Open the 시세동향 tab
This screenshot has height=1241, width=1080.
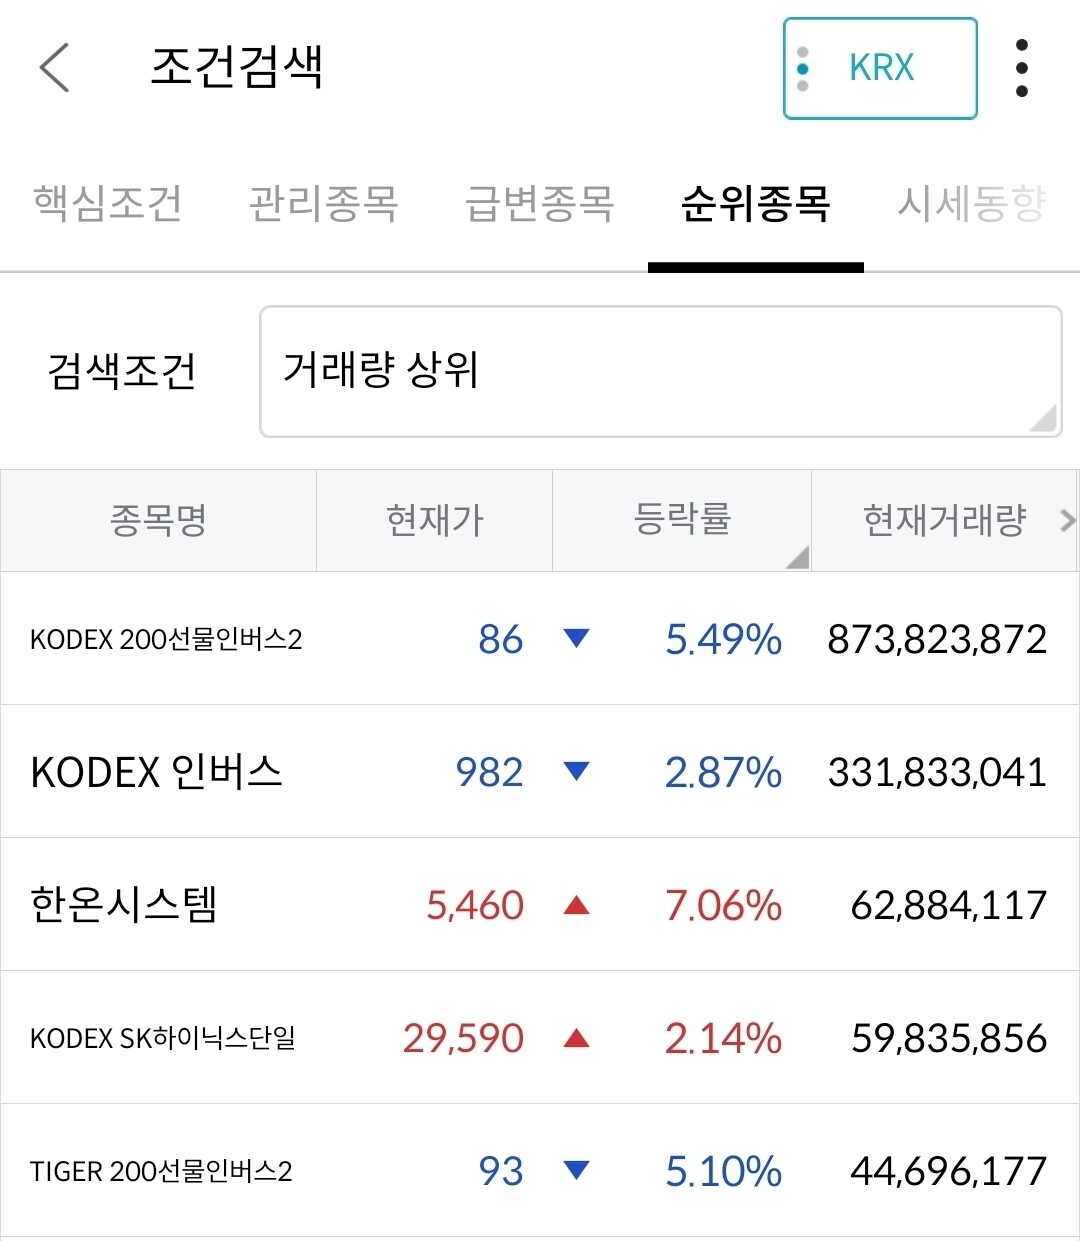pyautogui.click(x=972, y=203)
